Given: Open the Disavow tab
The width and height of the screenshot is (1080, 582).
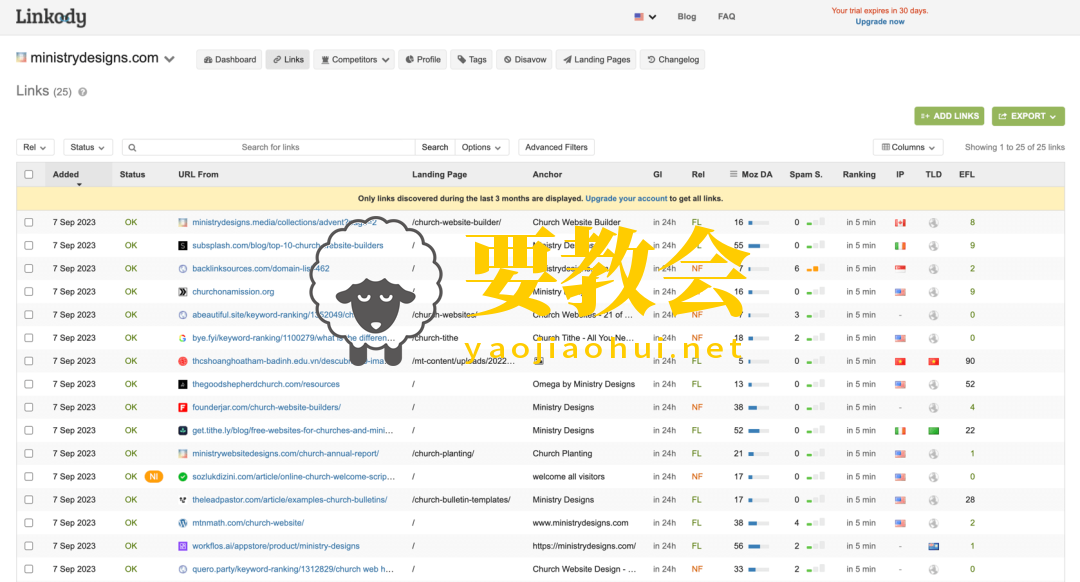Looking at the screenshot, I should coord(524,59).
